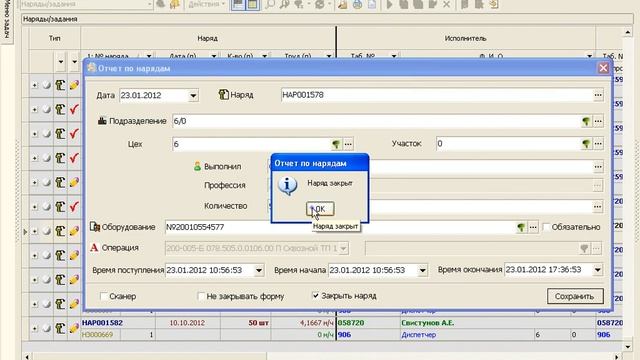Click pencil icon in the current-row-arrow row
Viewport: 640px width, 360px height.
pyautogui.click(x=74, y=231)
